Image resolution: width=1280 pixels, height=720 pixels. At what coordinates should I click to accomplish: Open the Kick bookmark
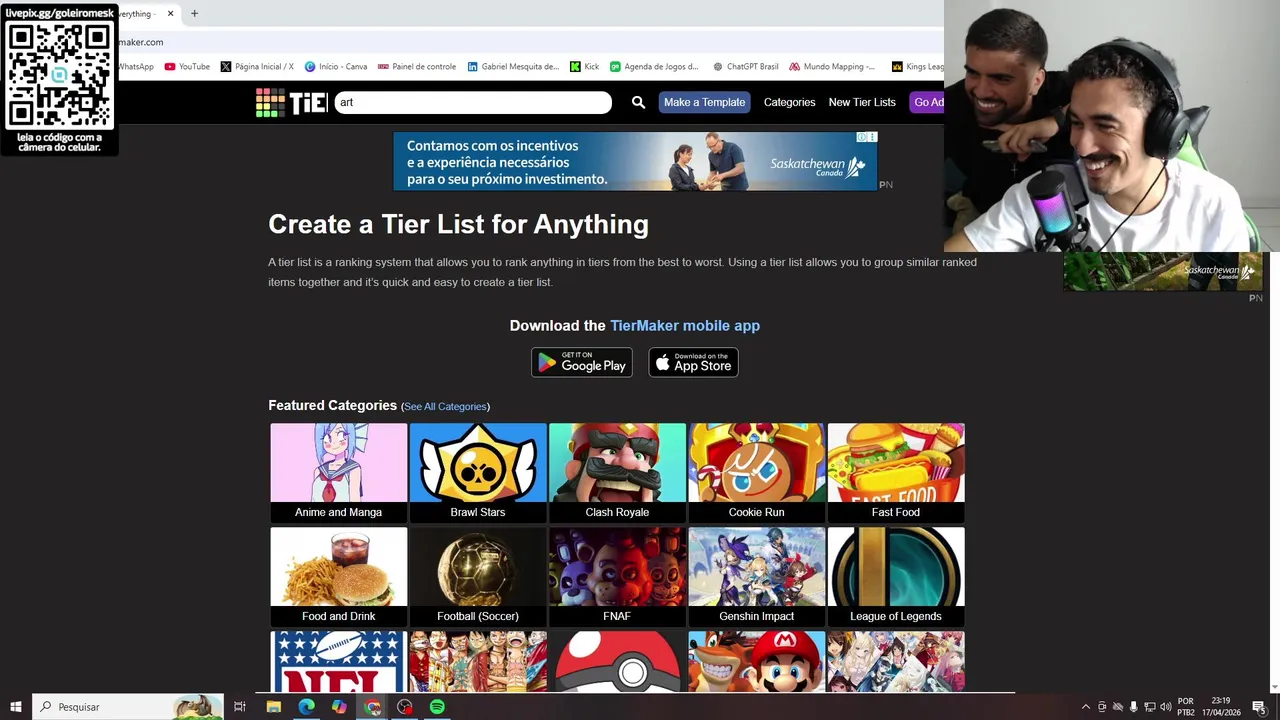[585, 67]
